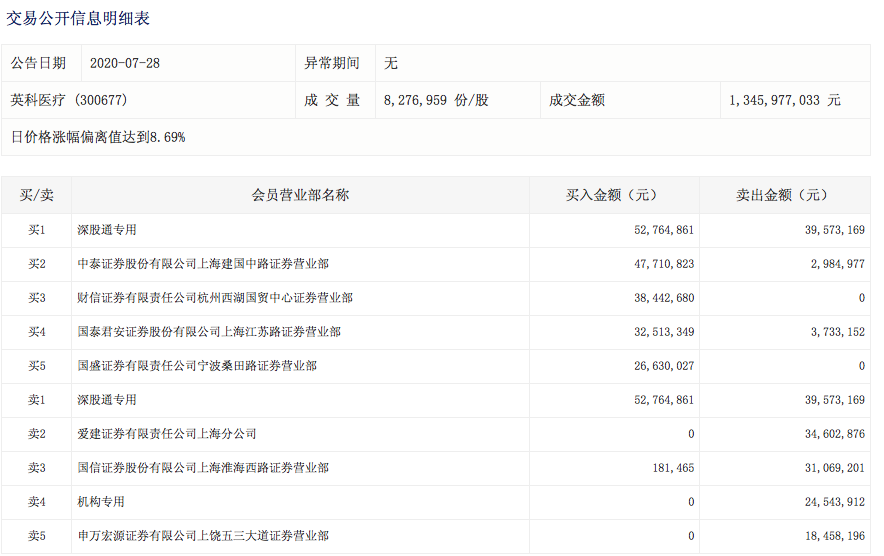Click the announcement date 2020-07-28
884x556 pixels.
(125, 63)
